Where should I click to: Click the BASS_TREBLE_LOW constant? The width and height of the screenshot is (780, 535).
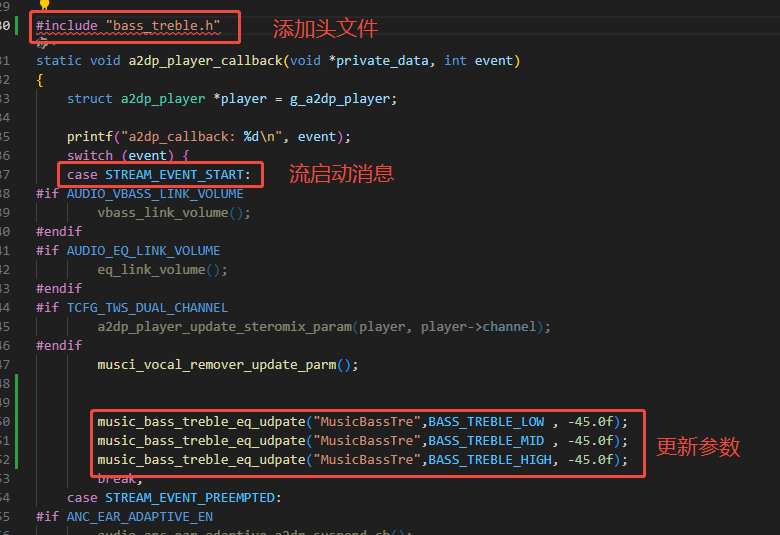(486, 422)
